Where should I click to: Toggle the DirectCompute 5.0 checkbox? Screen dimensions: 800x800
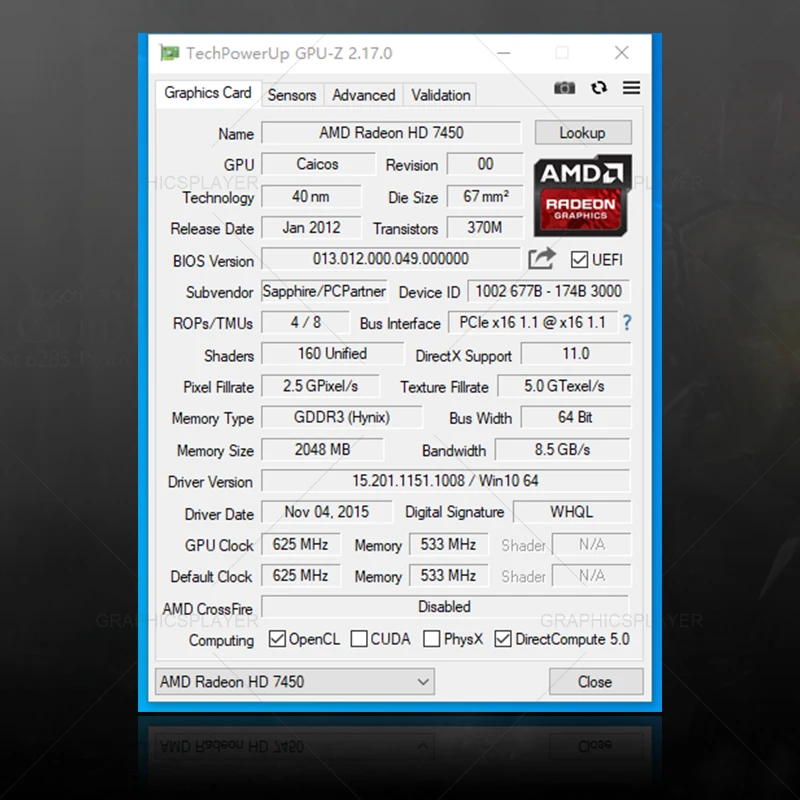[503, 639]
